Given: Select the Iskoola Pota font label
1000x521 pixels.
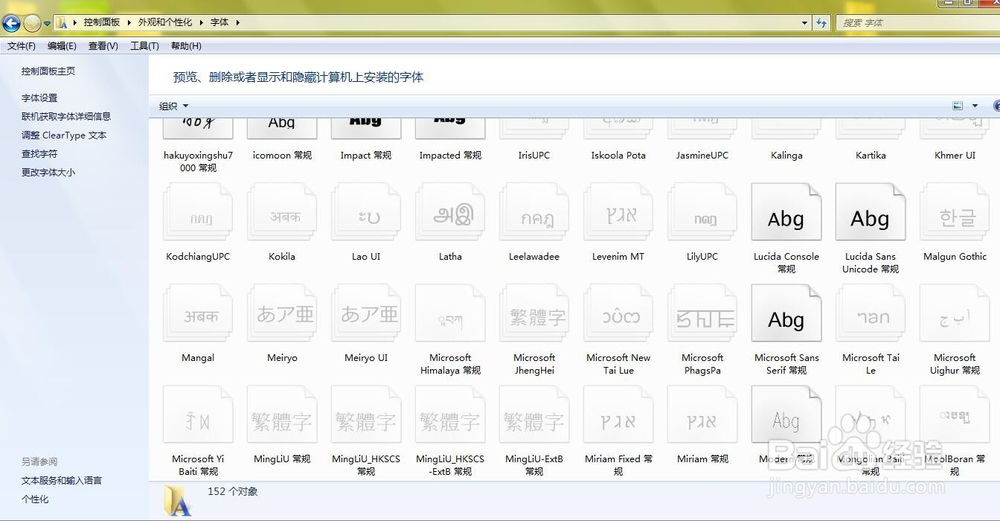Looking at the screenshot, I should coord(618,155).
